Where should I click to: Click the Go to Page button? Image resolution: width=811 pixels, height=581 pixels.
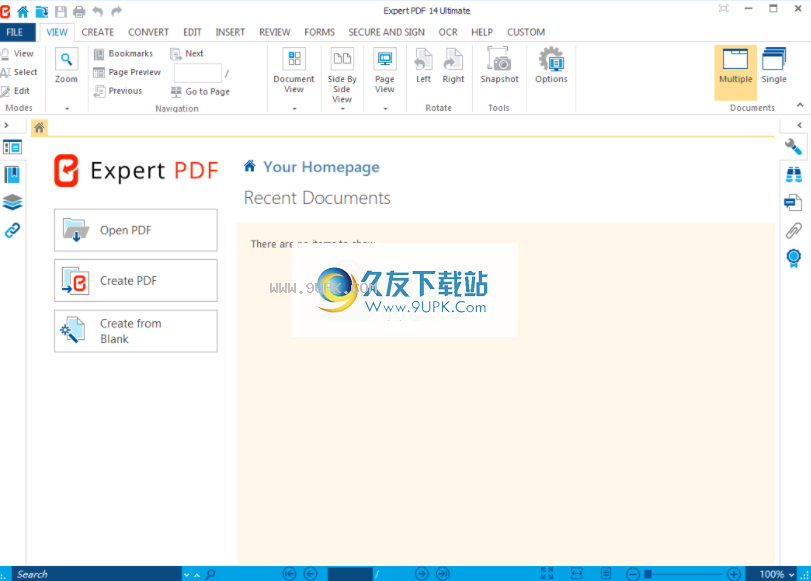[201, 92]
